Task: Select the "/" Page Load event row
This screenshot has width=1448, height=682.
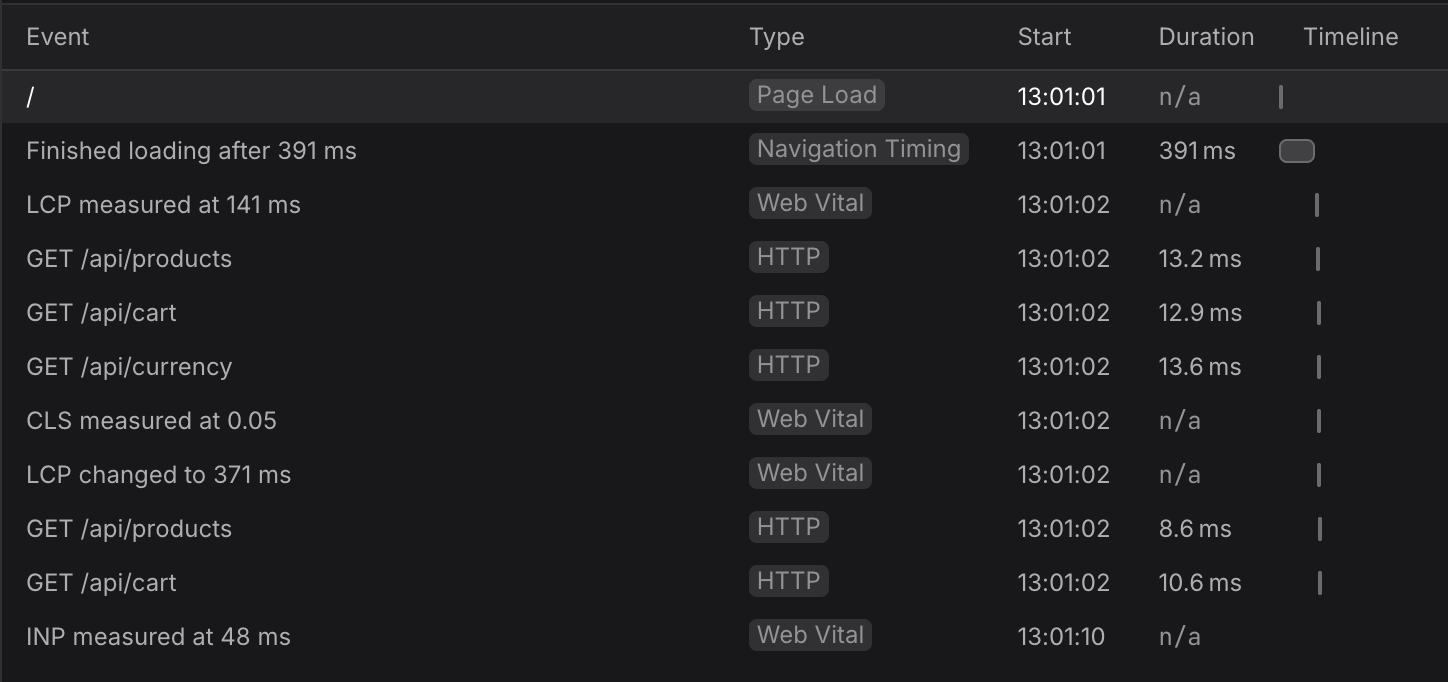Action: pos(724,96)
